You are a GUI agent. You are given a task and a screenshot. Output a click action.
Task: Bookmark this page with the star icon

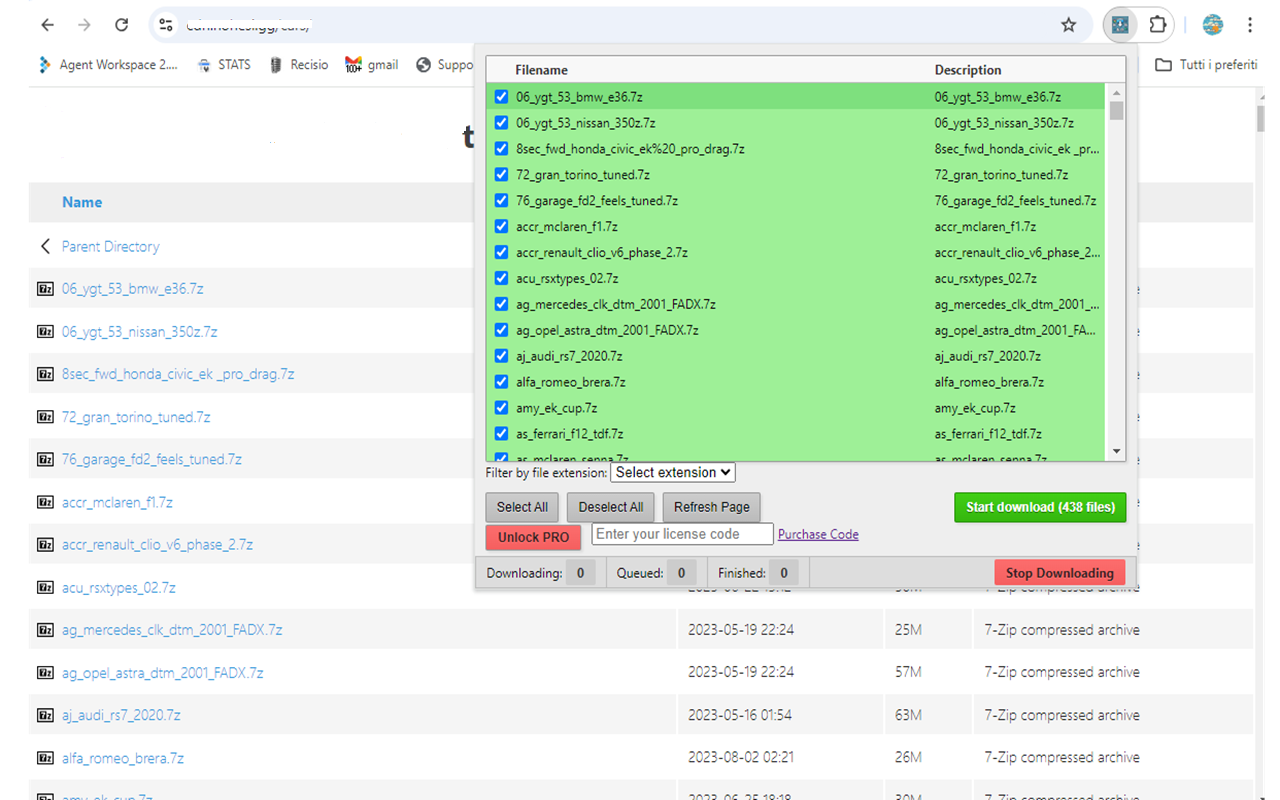point(1069,25)
